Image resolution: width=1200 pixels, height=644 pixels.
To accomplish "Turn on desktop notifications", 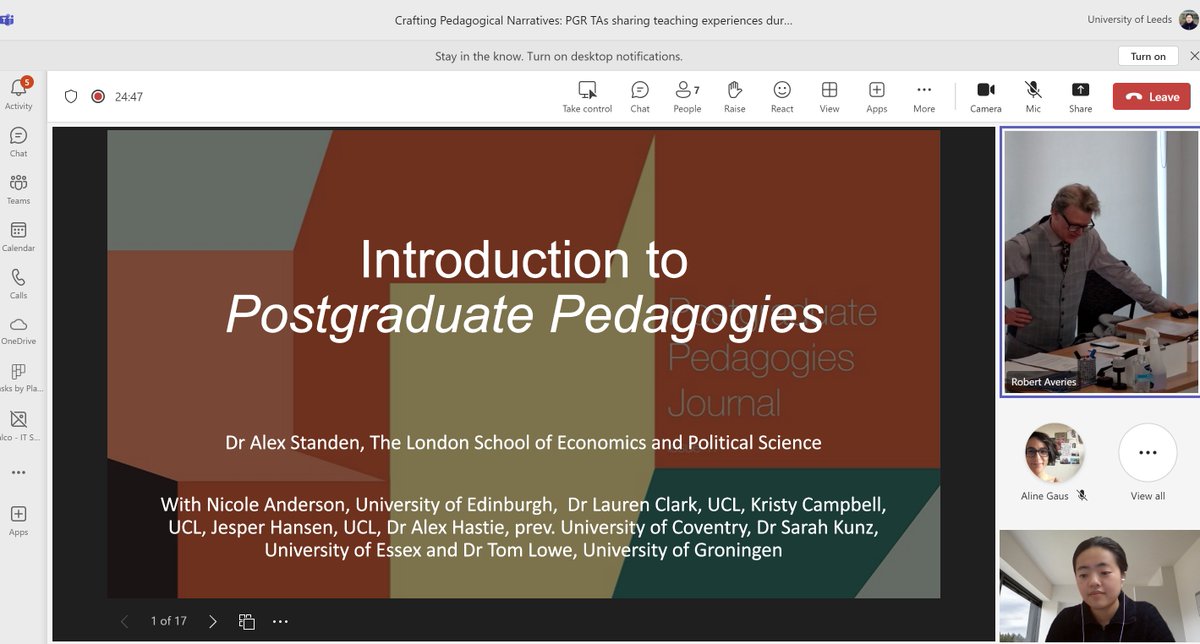I will [x=1148, y=56].
